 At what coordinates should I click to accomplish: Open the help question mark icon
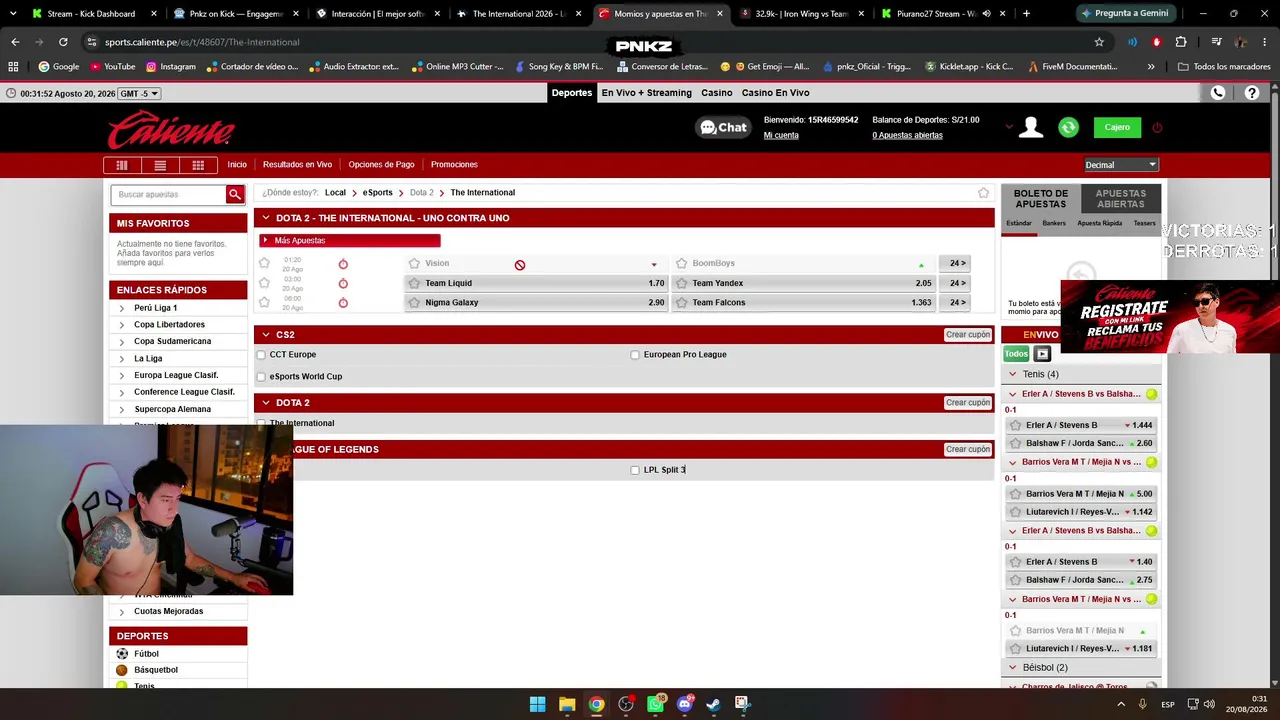point(1251,93)
